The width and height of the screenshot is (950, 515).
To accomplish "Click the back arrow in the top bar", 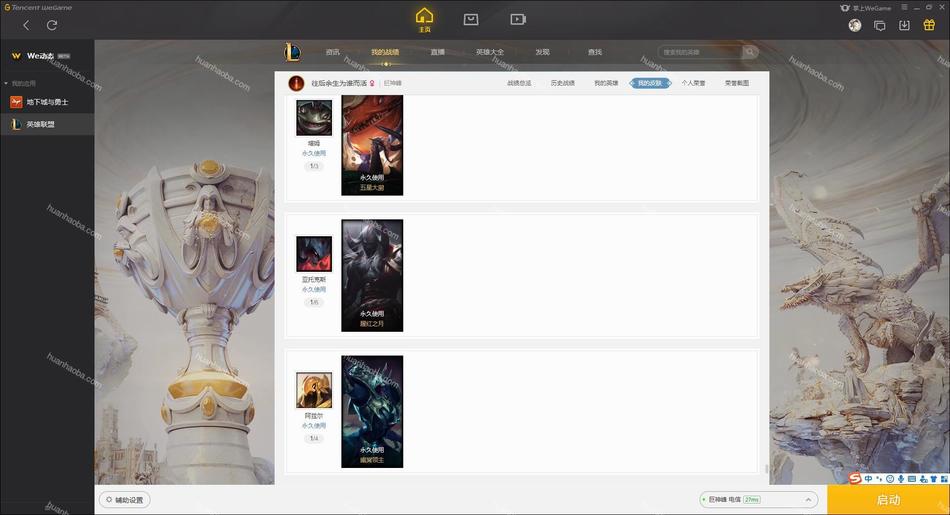I will tap(26, 25).
